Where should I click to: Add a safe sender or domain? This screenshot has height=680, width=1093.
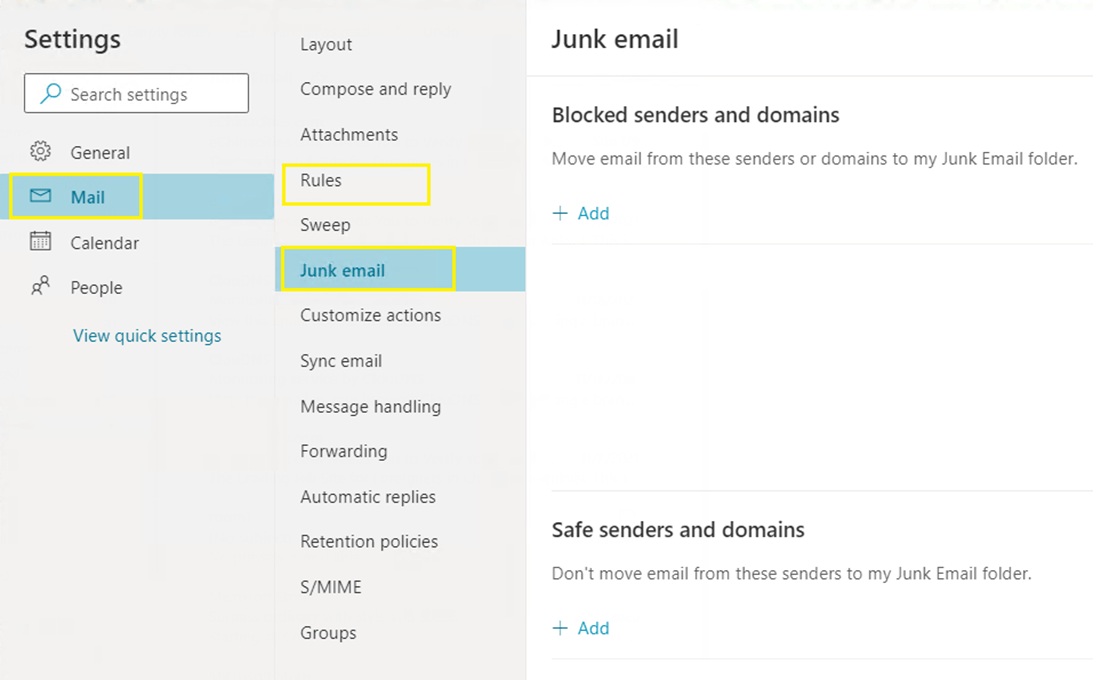[581, 628]
